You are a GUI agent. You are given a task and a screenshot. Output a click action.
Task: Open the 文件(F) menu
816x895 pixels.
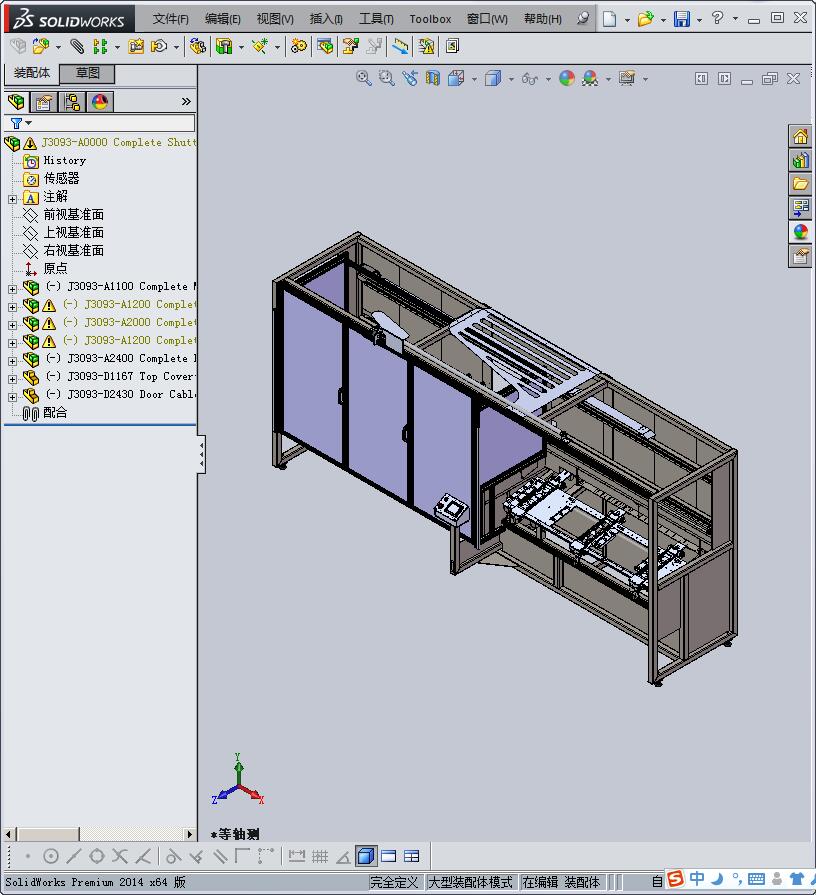170,19
